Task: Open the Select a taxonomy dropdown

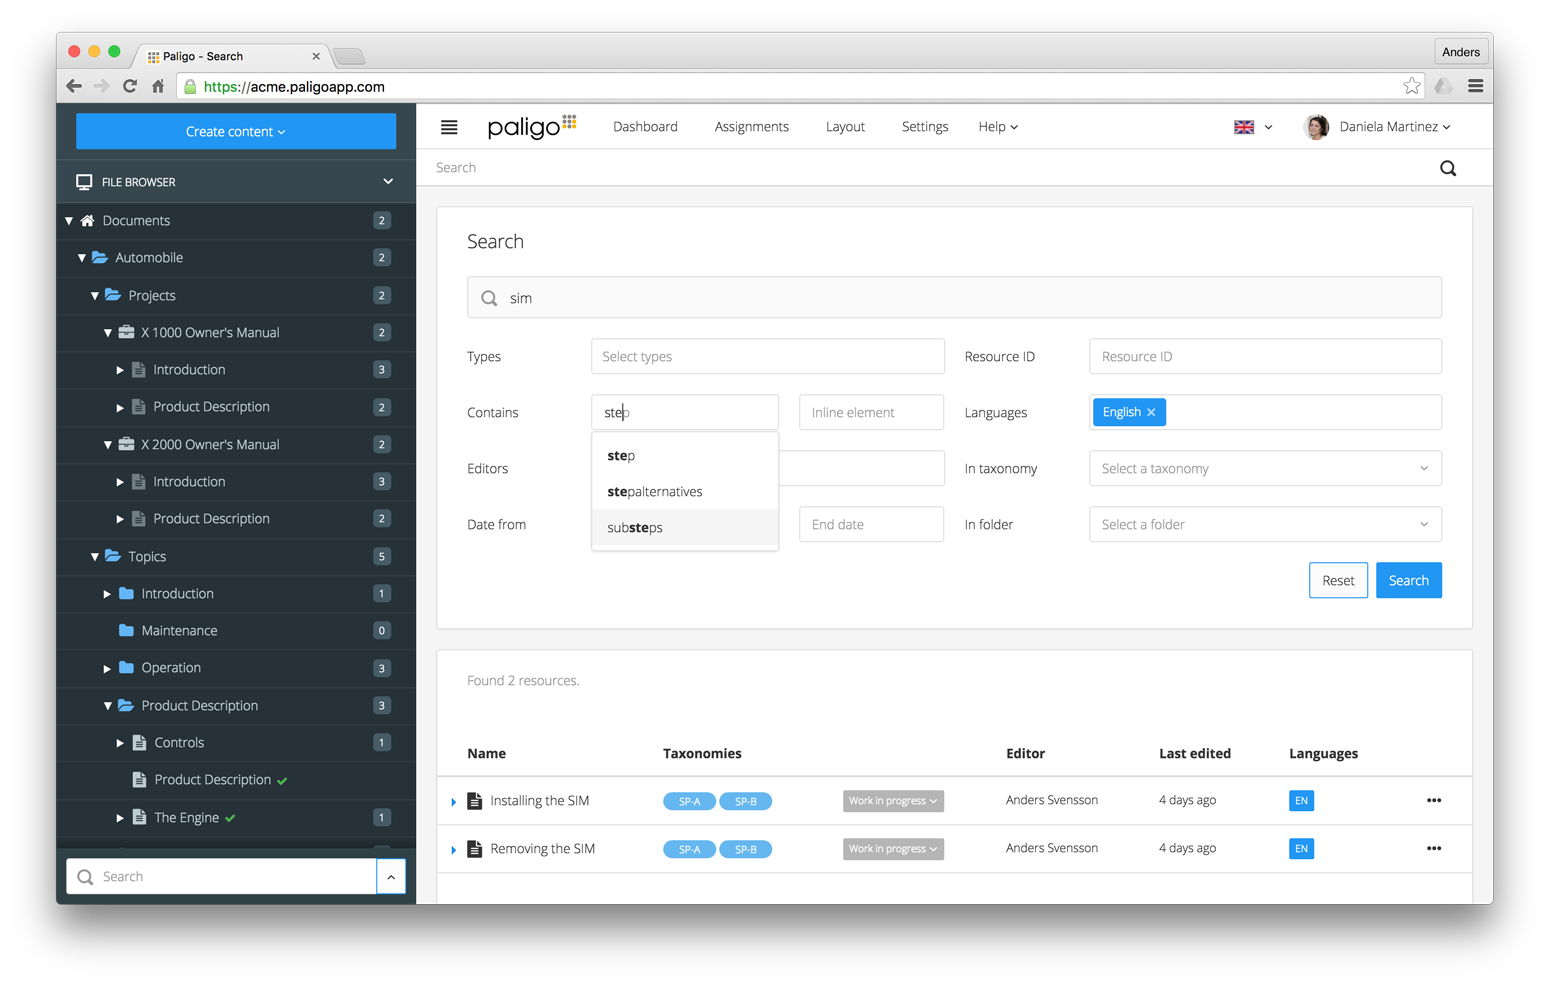Action: 1265,468
